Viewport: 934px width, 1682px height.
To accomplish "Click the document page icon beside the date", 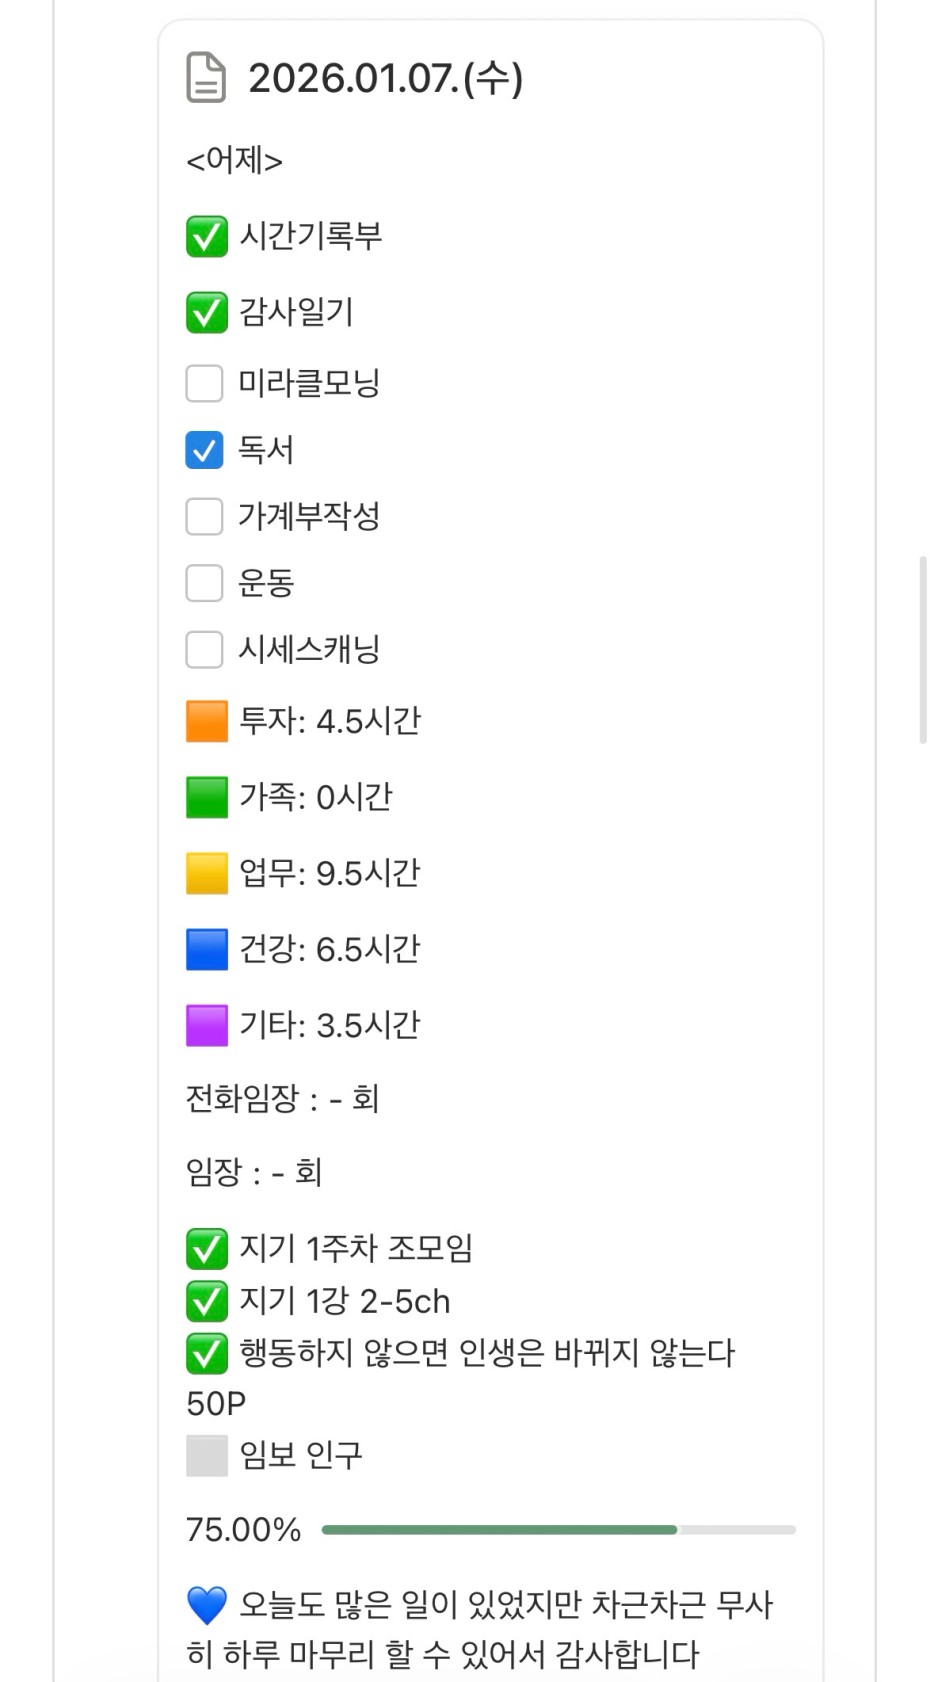I will pyautogui.click(x=206, y=78).
